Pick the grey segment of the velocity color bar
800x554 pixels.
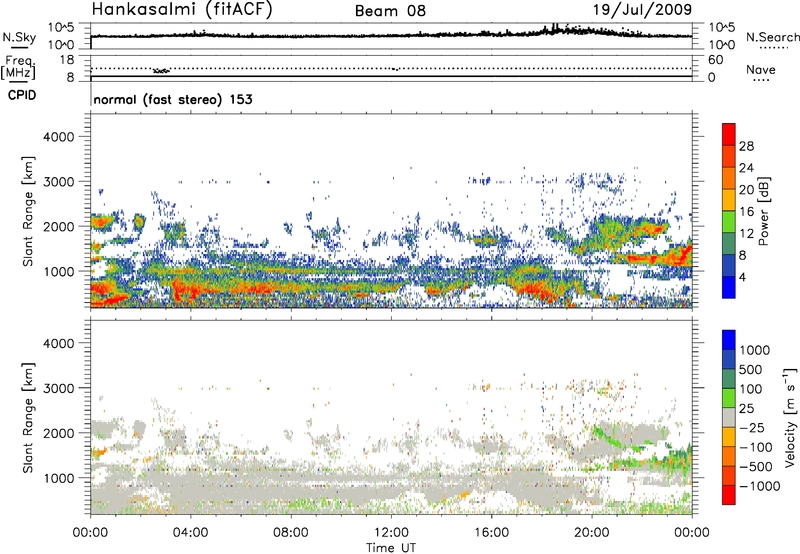[x=729, y=417]
